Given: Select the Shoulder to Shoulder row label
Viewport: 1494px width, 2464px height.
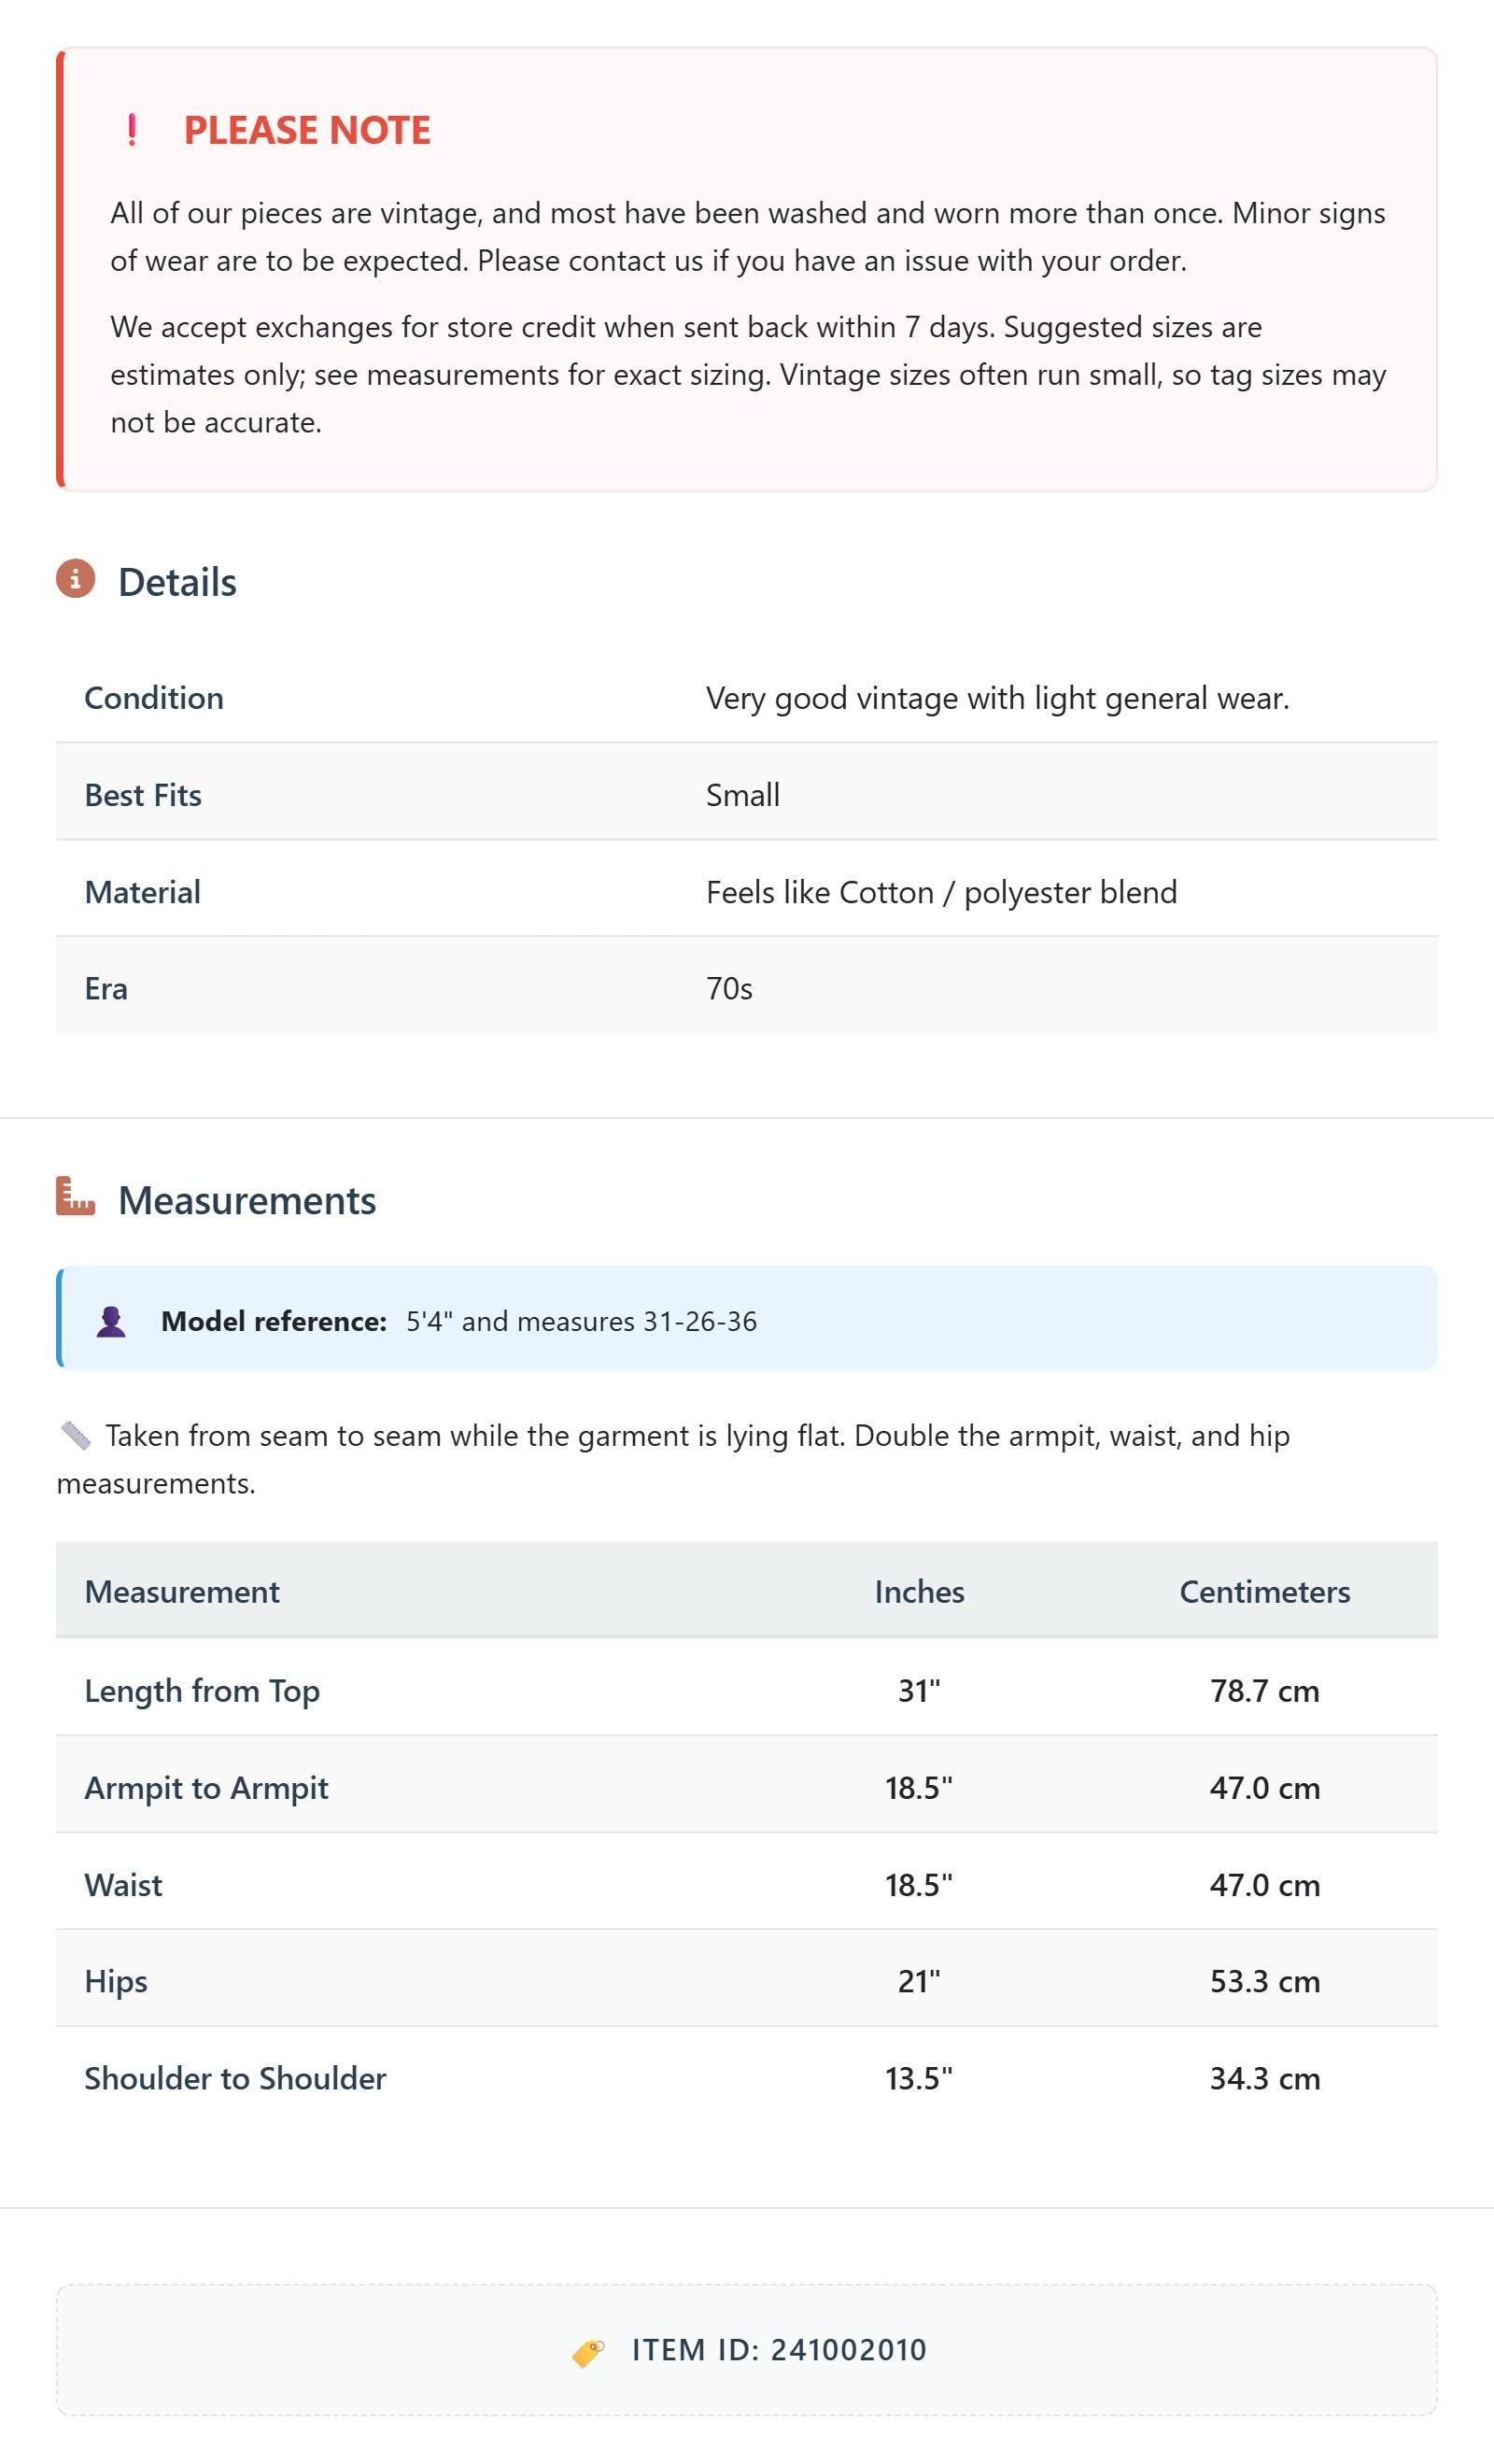Looking at the screenshot, I should [235, 2078].
